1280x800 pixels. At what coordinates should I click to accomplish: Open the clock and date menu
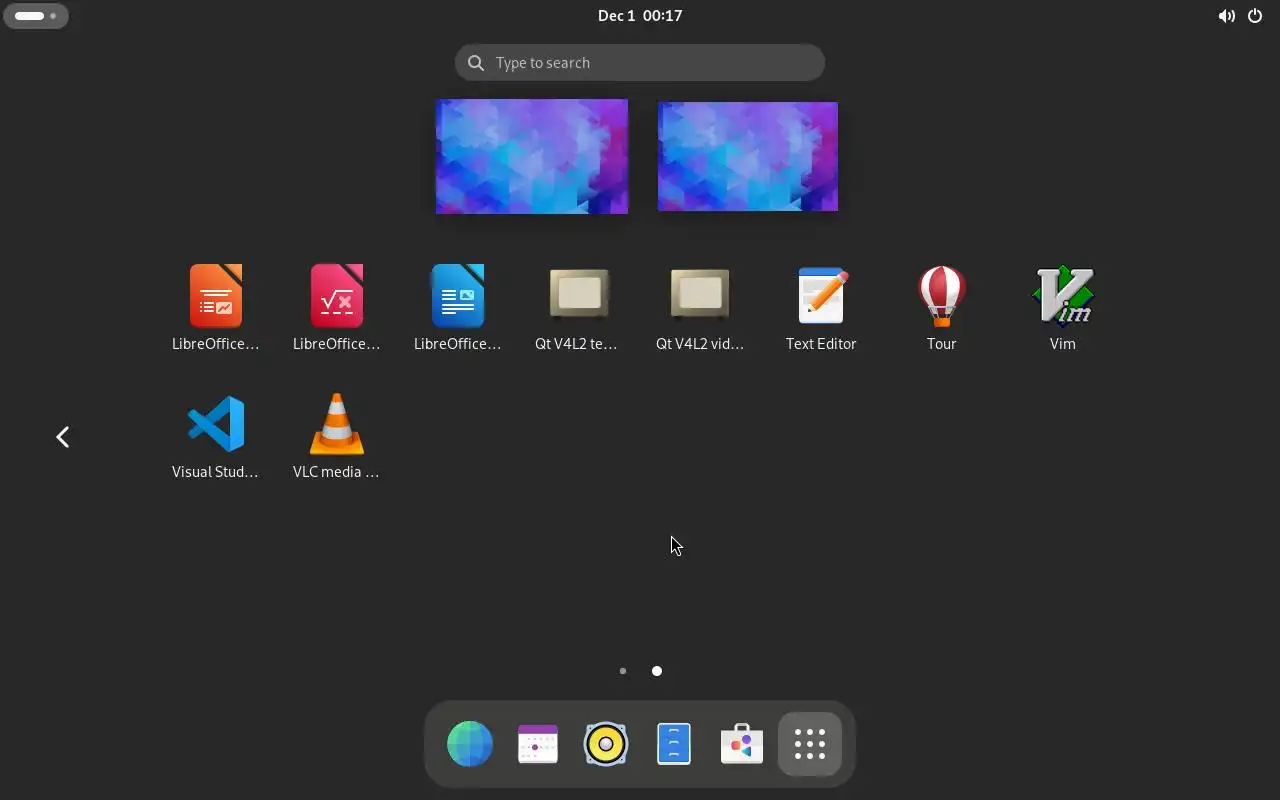tap(640, 15)
